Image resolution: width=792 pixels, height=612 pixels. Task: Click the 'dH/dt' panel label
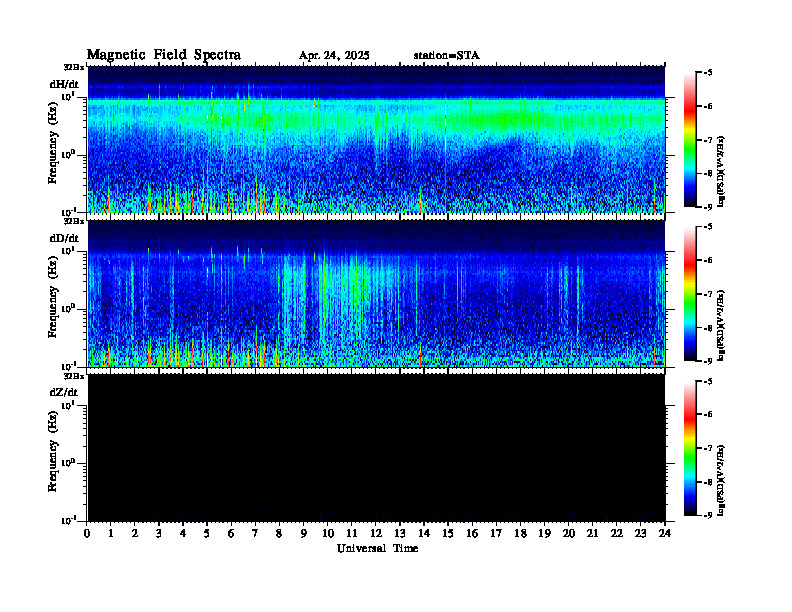64,84
